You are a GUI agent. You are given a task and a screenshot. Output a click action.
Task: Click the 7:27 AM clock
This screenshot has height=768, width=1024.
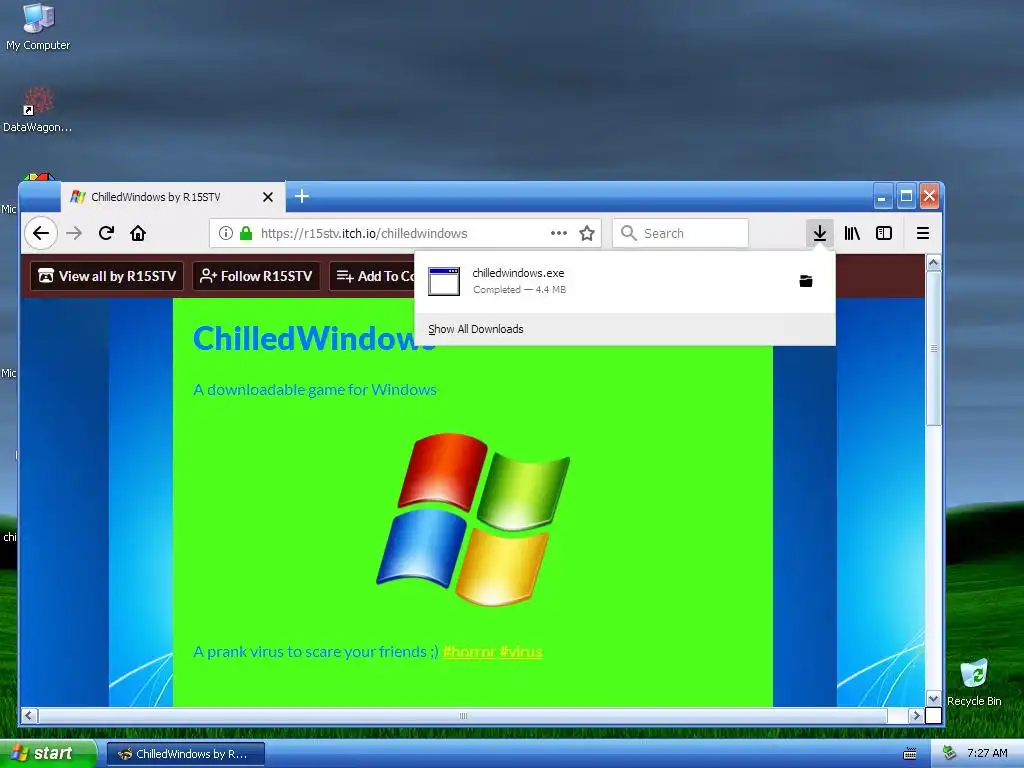(987, 753)
